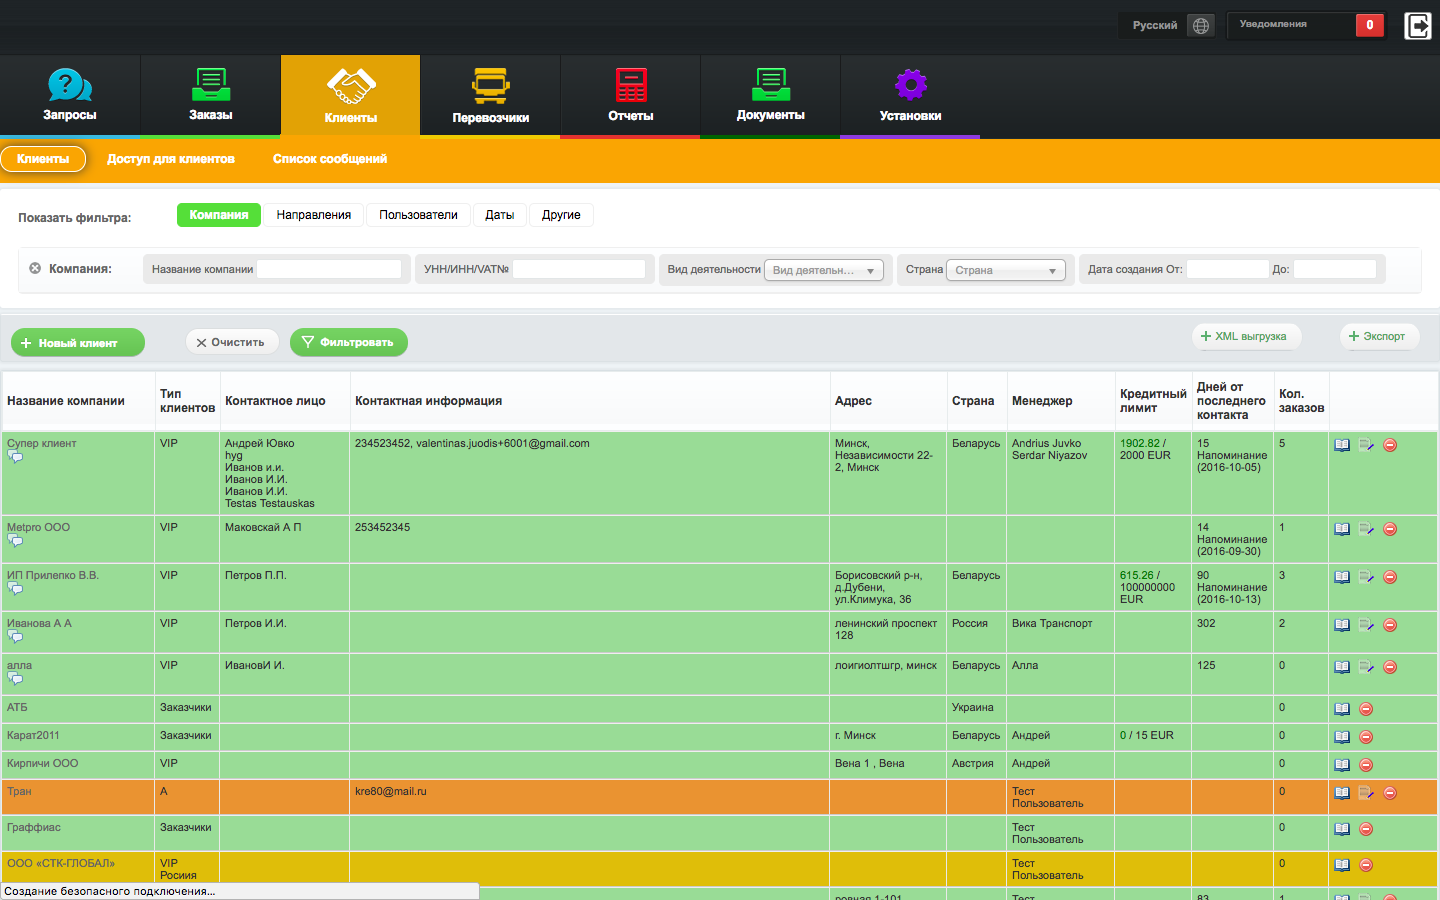Click edit icon in Метро ООО row
This screenshot has height=900, width=1440.
point(1366,529)
